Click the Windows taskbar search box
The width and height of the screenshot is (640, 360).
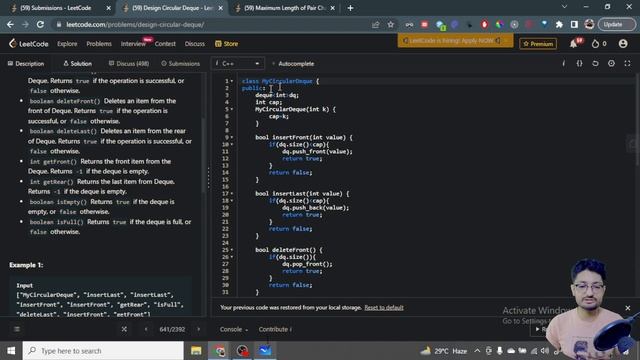pos(103,351)
